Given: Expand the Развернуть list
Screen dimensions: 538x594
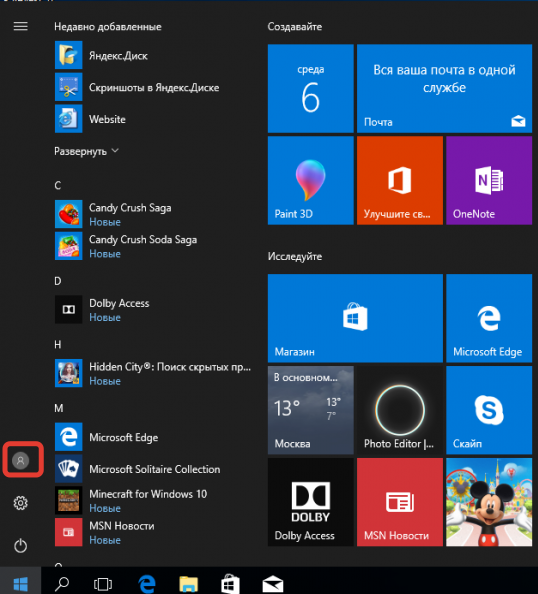Looking at the screenshot, I should coord(86,151).
